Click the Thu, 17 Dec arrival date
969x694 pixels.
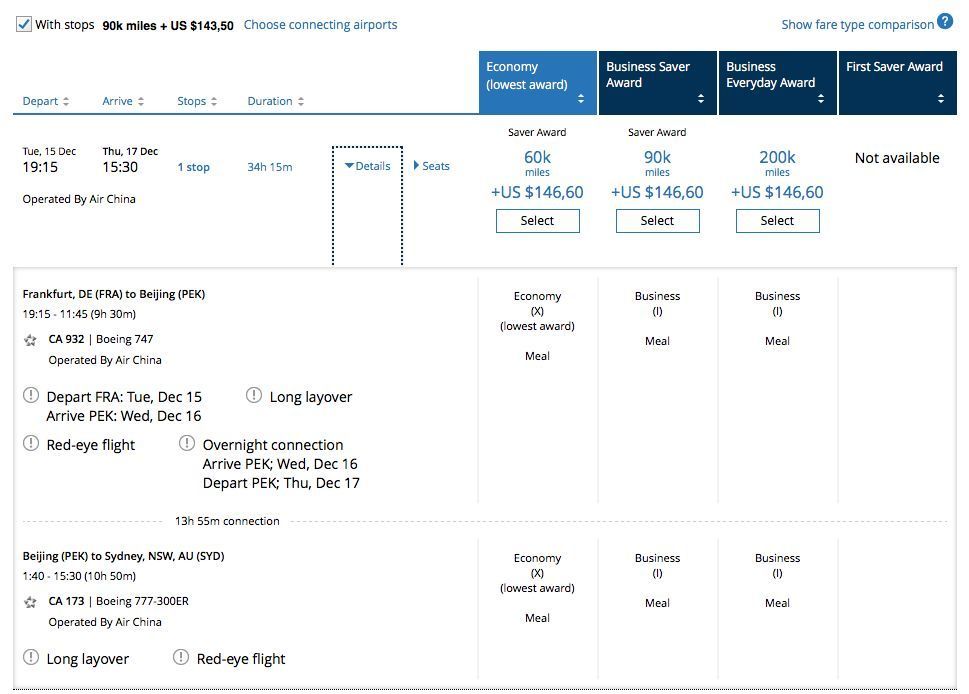tap(130, 151)
